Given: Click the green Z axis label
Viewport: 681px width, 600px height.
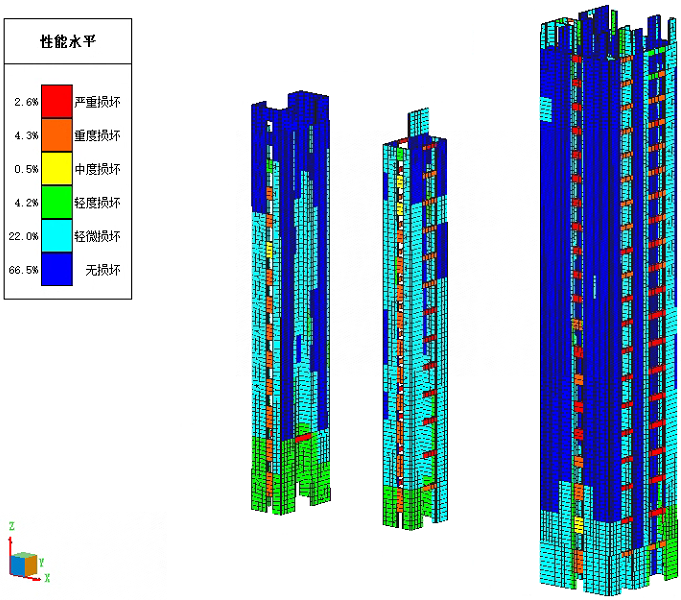Looking at the screenshot, I should tap(10, 526).
